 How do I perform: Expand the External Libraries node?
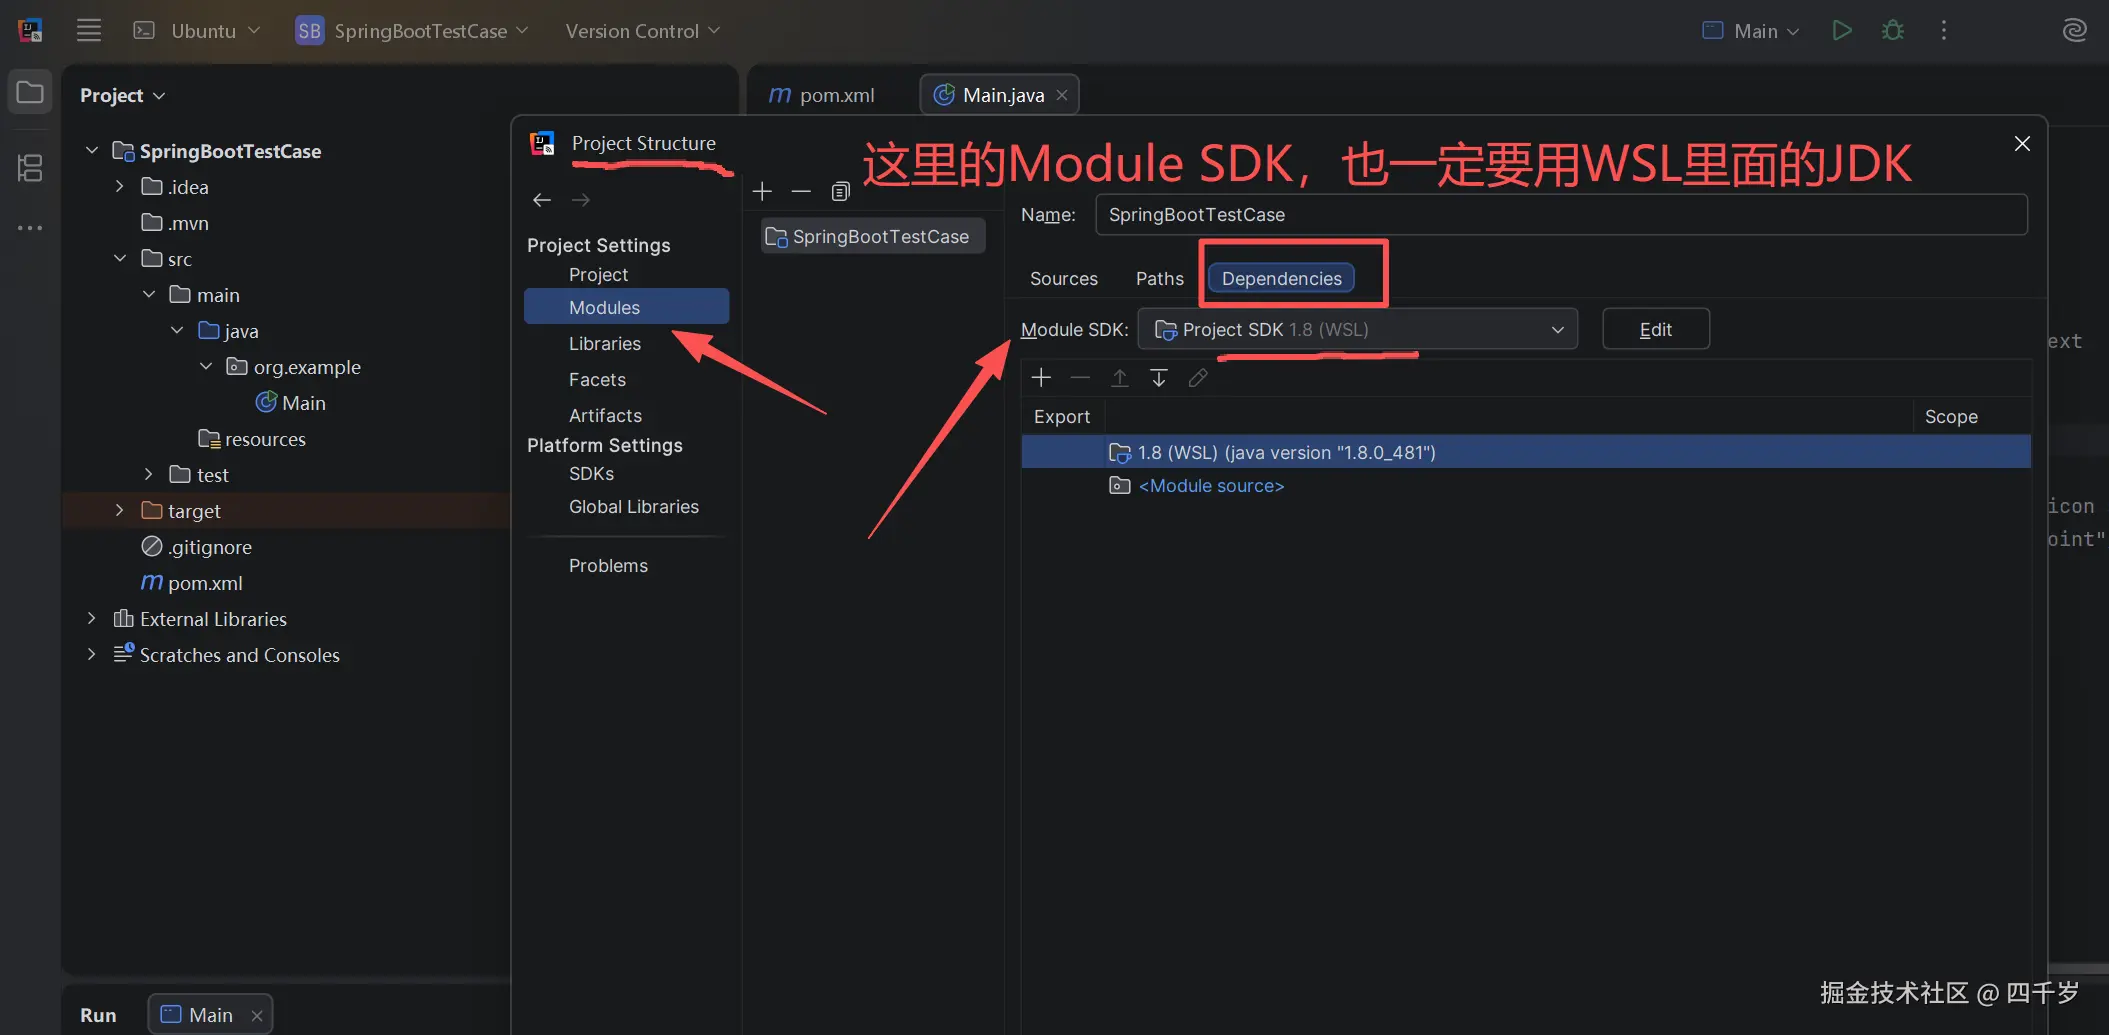[92, 619]
